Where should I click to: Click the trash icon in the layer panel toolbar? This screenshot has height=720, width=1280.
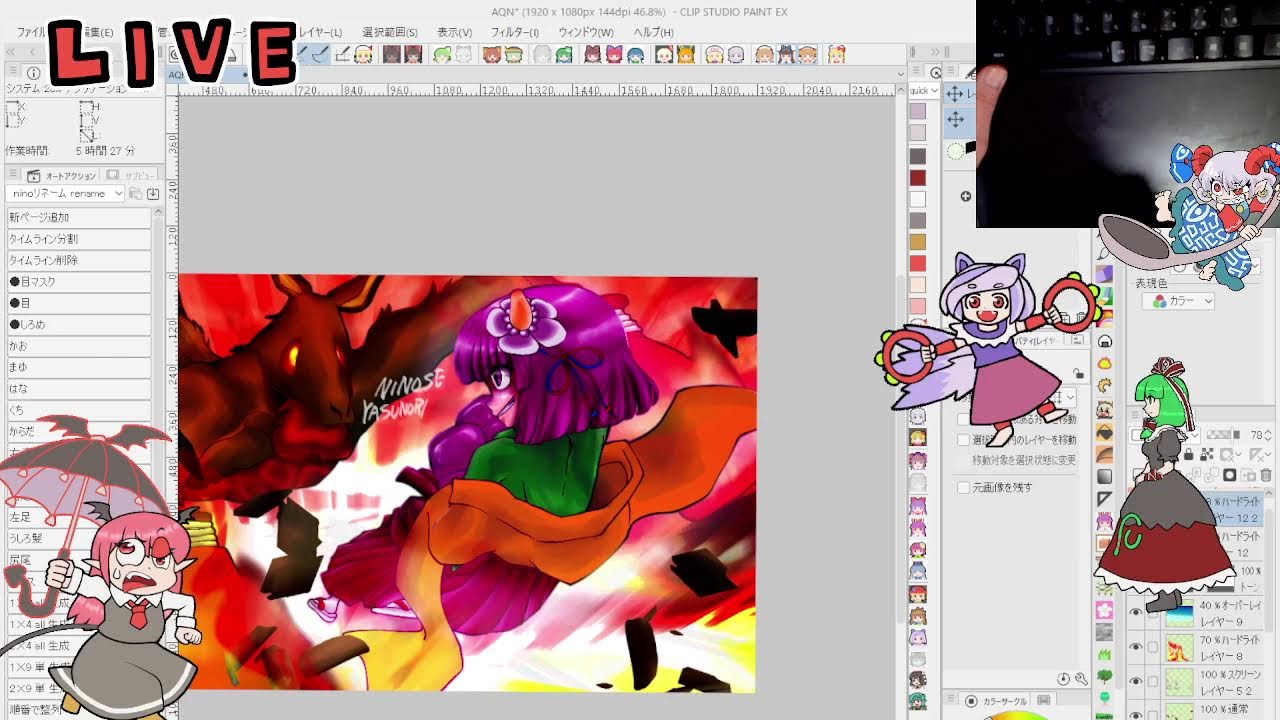tap(1266, 475)
